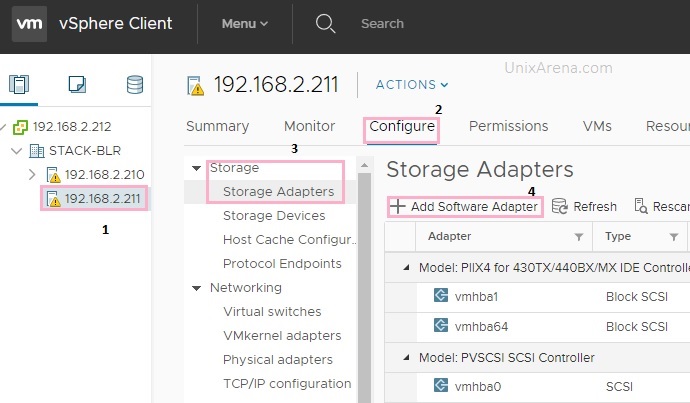Viewport: 690px width, 403px height.
Task: Click host warning icon beside 192.168.2.211 in tree
Action: click(x=53, y=199)
